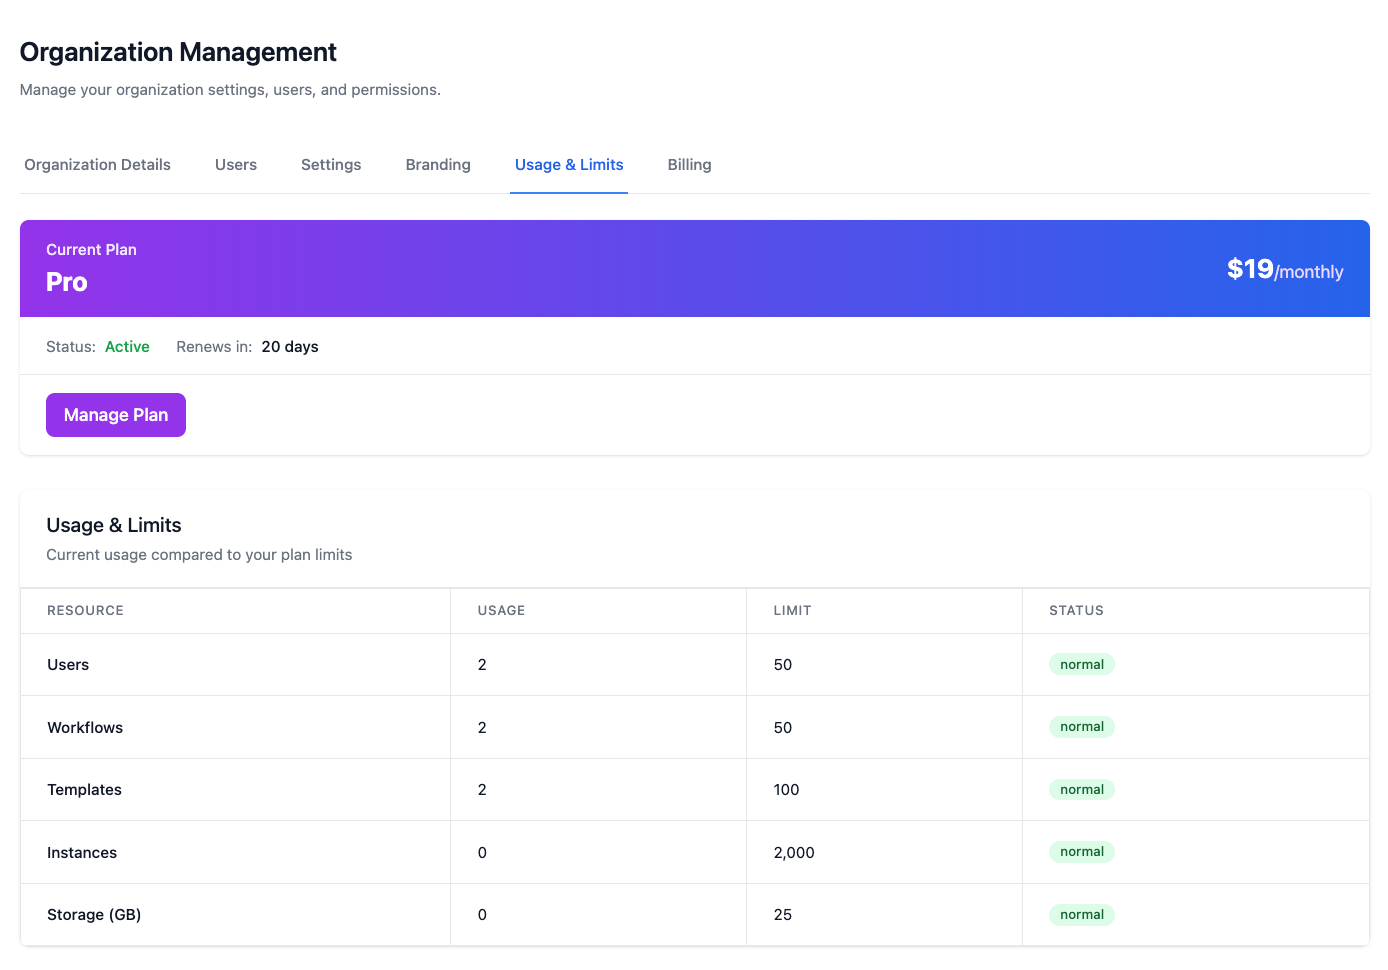Go to the Settings tab
Image resolution: width=1388 pixels, height=970 pixels.
(x=331, y=165)
